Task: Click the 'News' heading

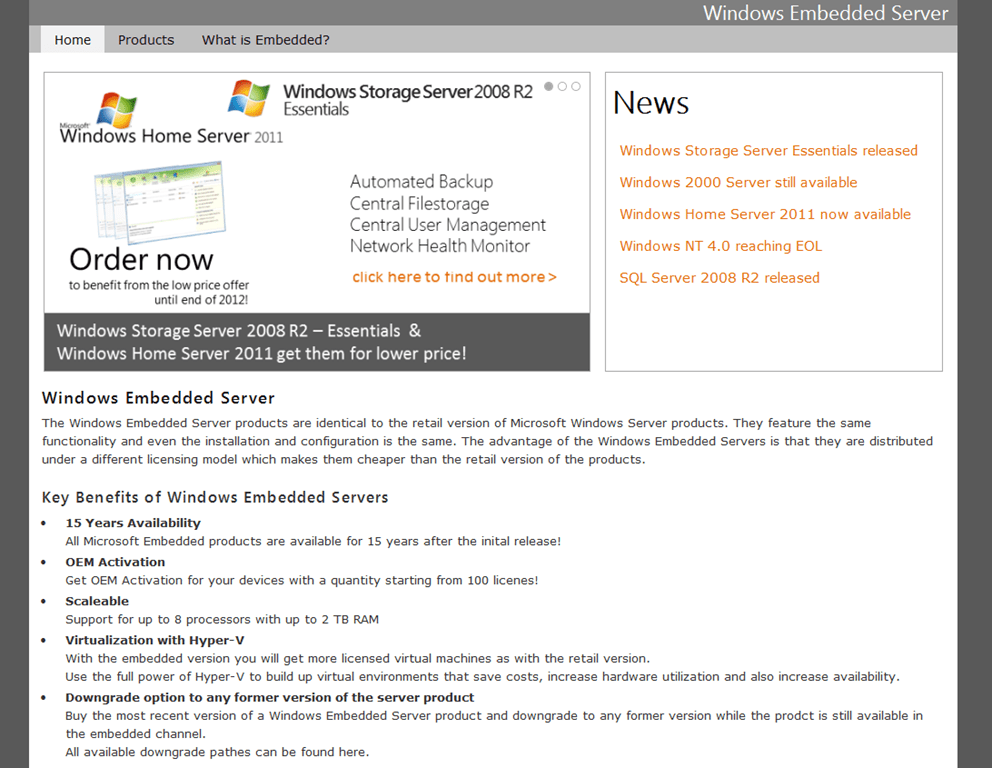Action: pos(651,102)
